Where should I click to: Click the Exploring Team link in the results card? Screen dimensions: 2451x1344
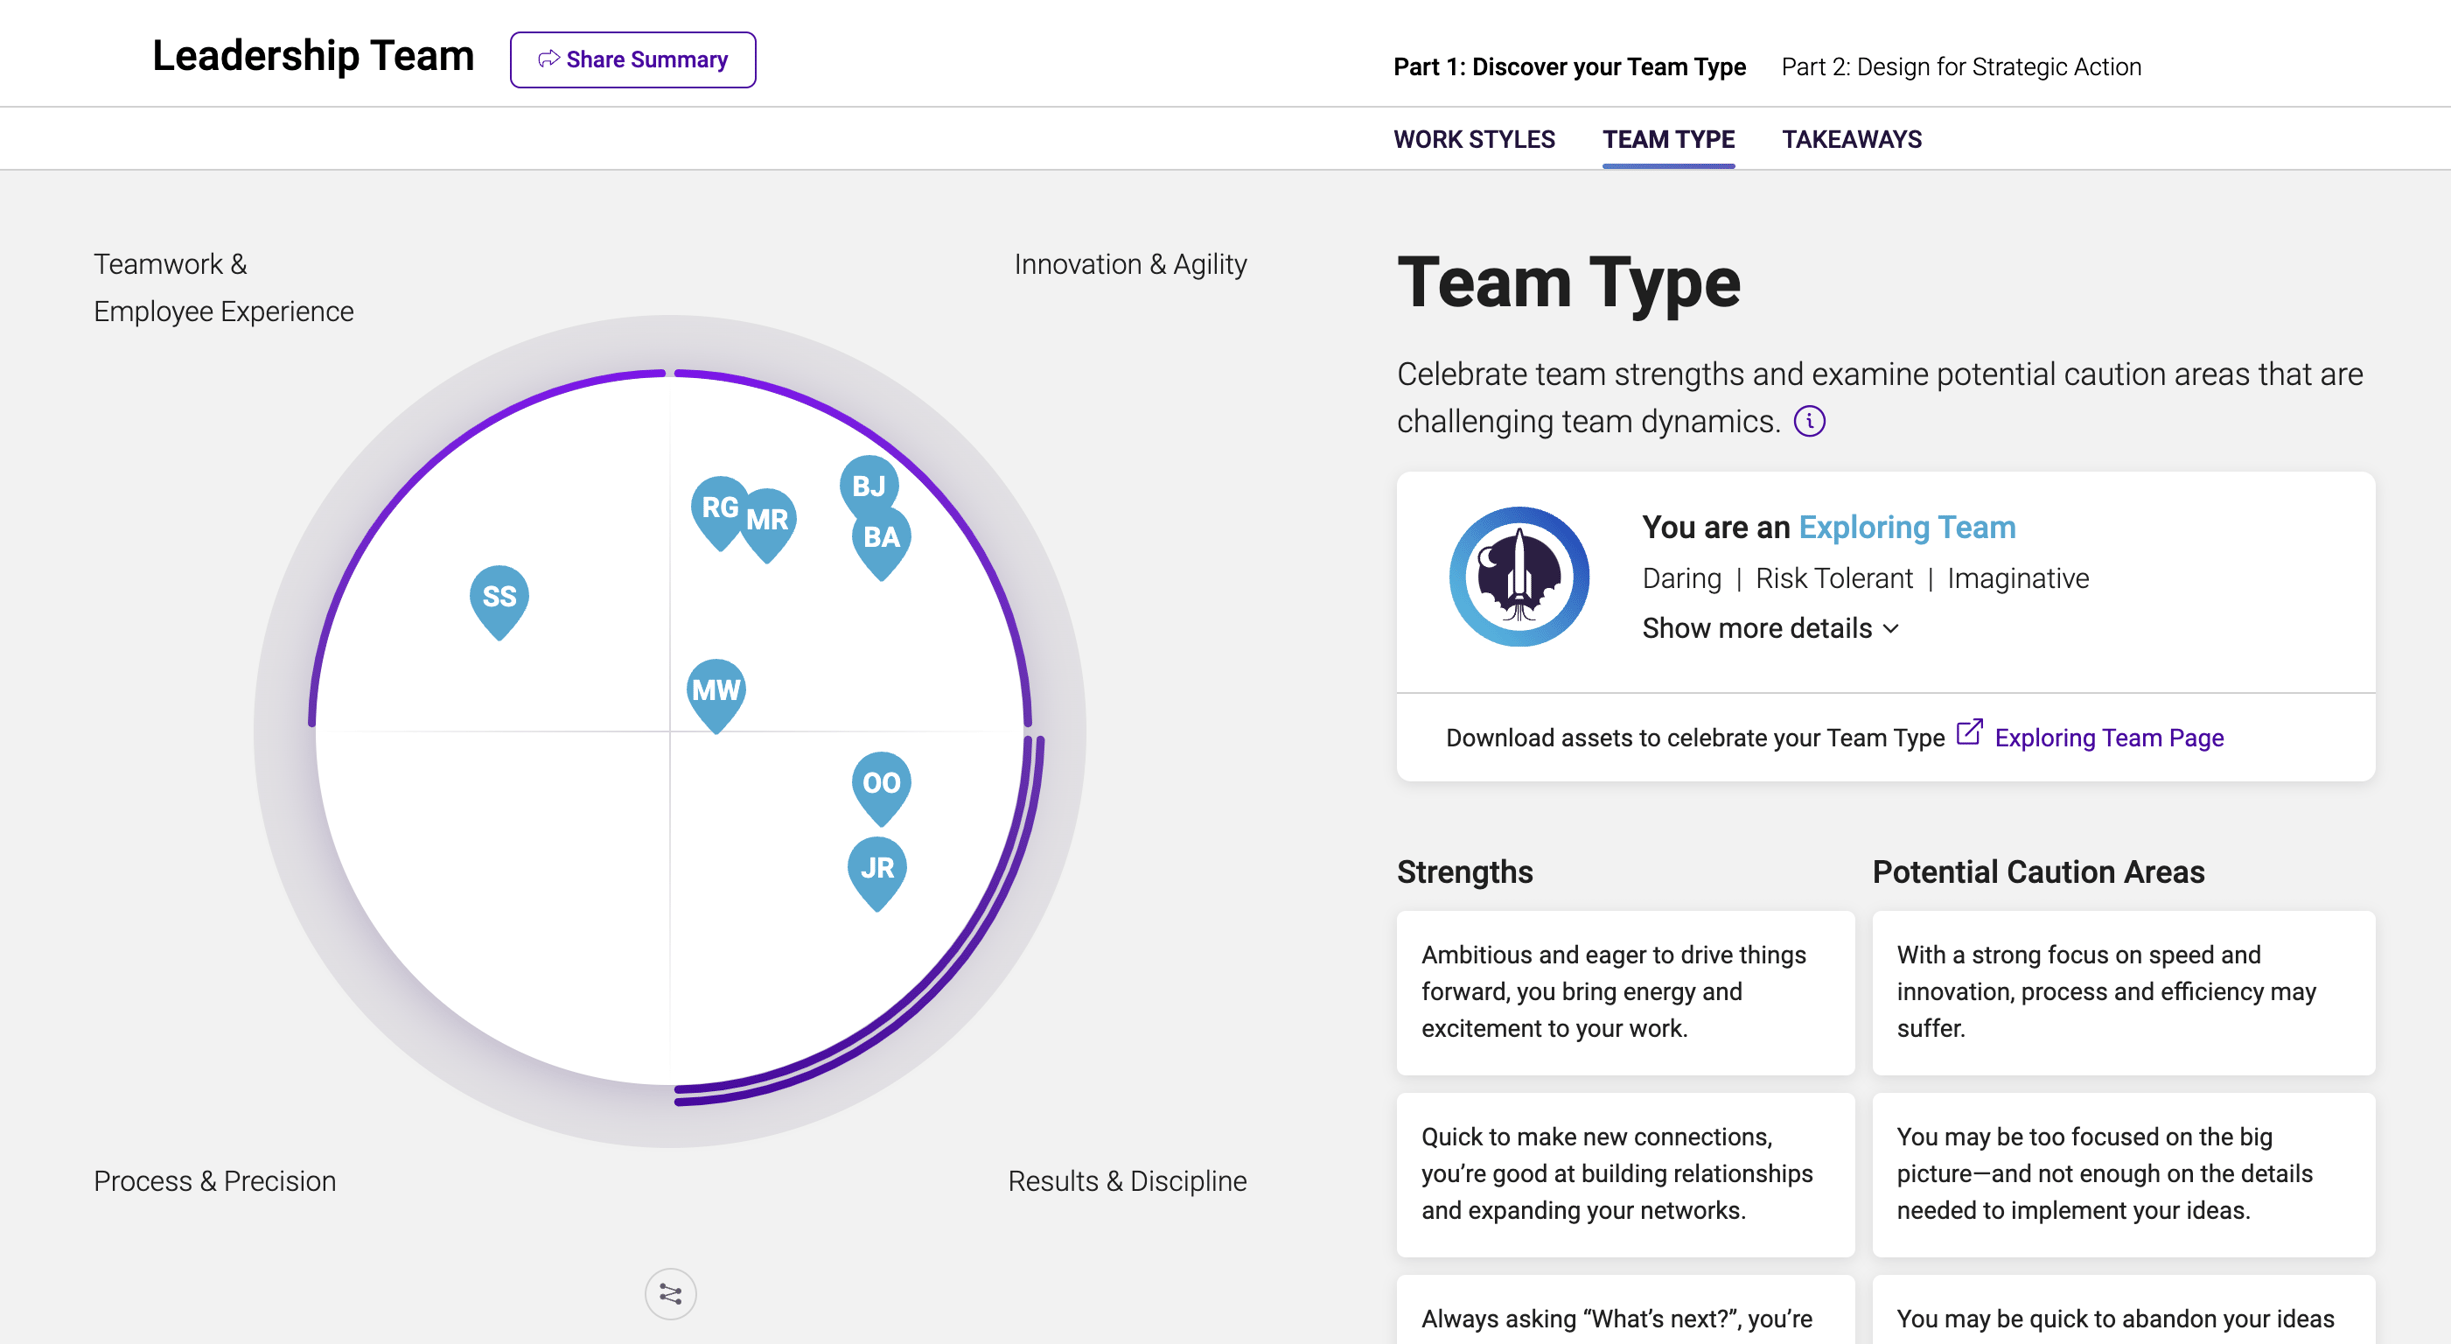[x=1907, y=527]
